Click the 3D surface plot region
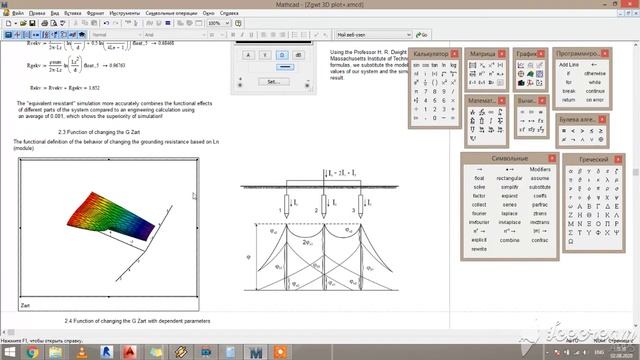The height and width of the screenshot is (360, 640). 109,228
